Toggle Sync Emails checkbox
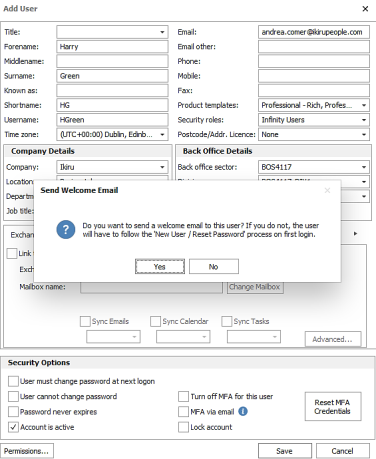Screen dimensions: 376x459 (x=85, y=321)
